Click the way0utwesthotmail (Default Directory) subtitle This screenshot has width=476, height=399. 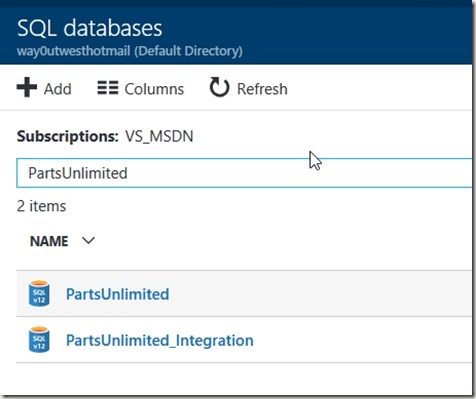[x=130, y=51]
